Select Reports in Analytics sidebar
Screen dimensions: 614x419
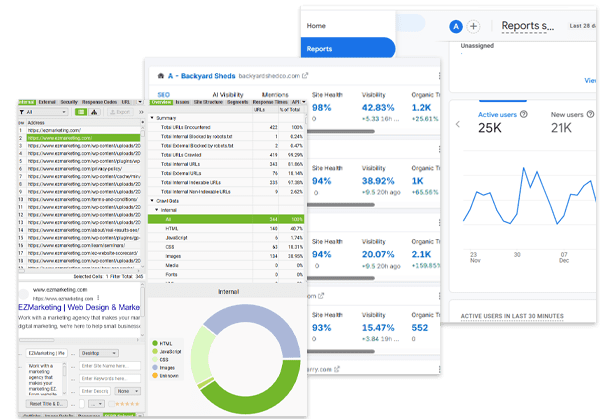[348, 49]
